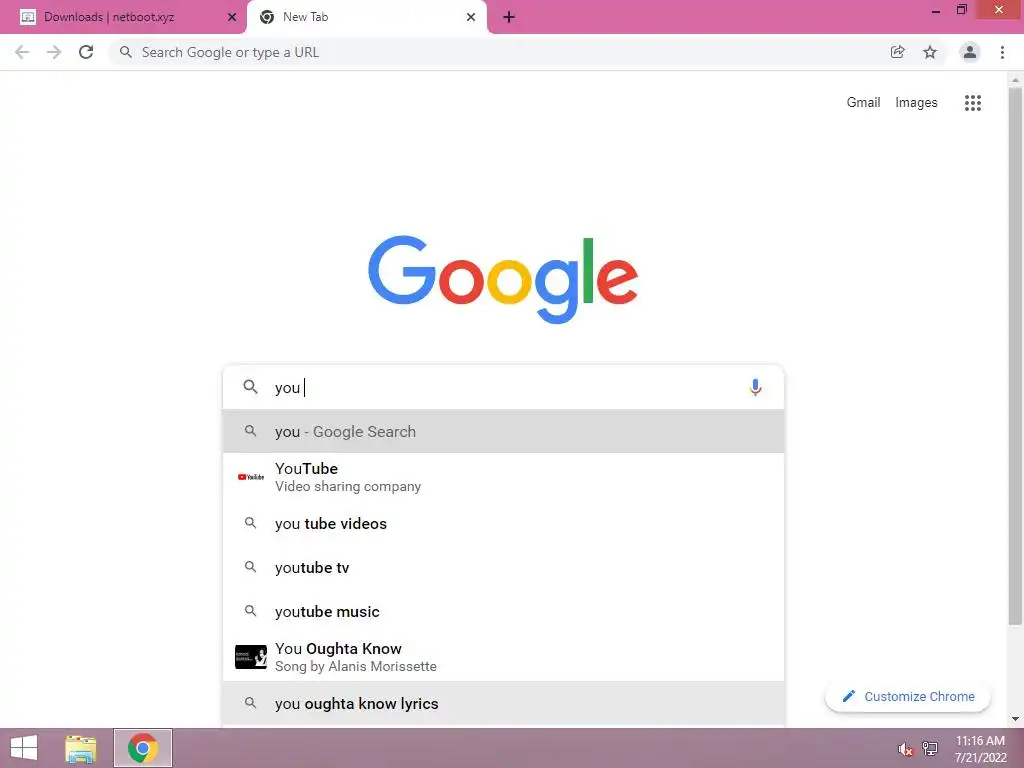
Task: Select the New Tab tab
Action: (x=366, y=17)
